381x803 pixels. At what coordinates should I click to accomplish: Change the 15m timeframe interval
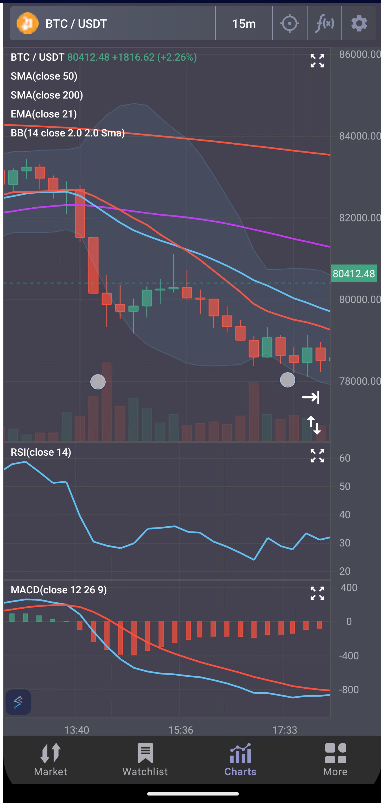(x=244, y=24)
